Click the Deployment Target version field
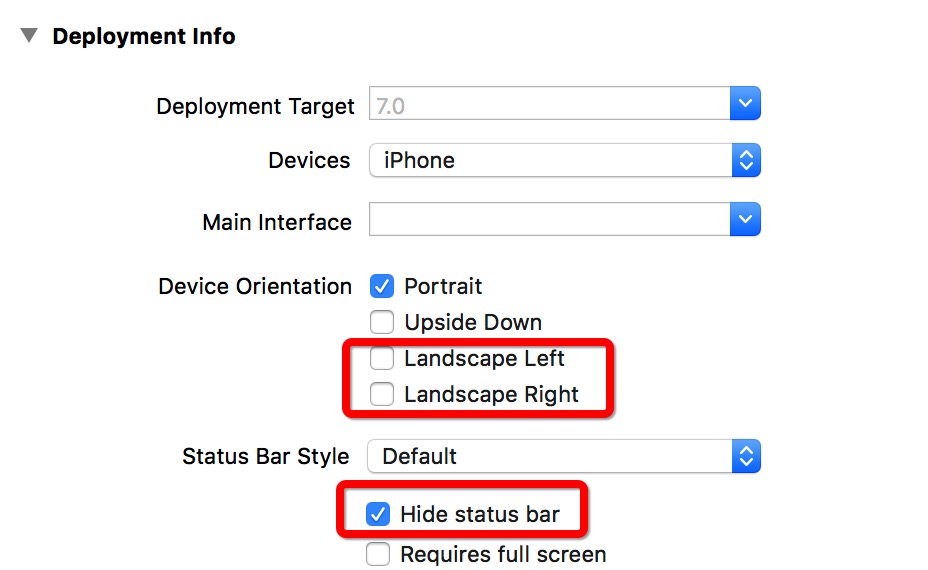This screenshot has height=570, width=928. [548, 105]
